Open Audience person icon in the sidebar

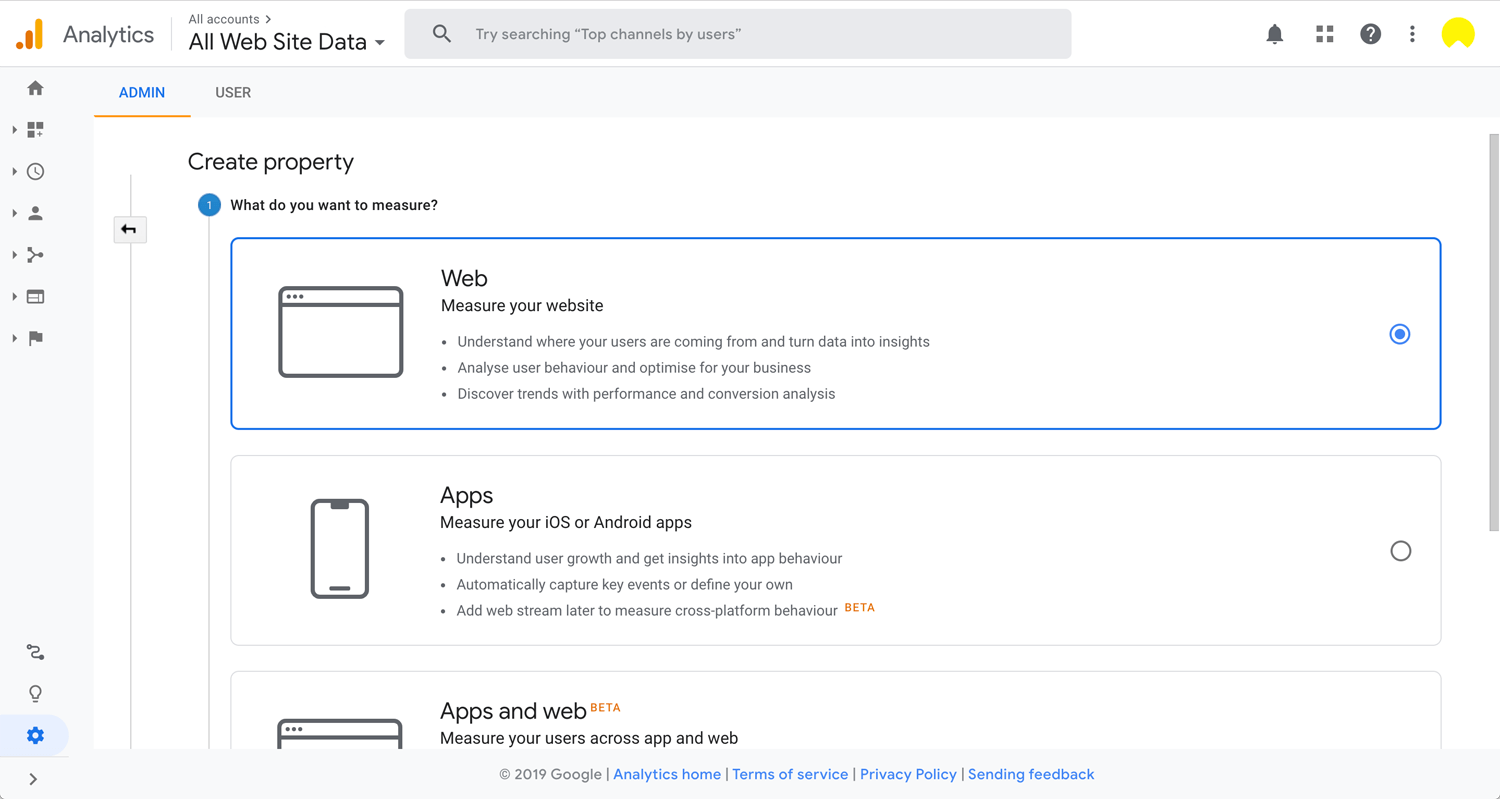click(36, 213)
